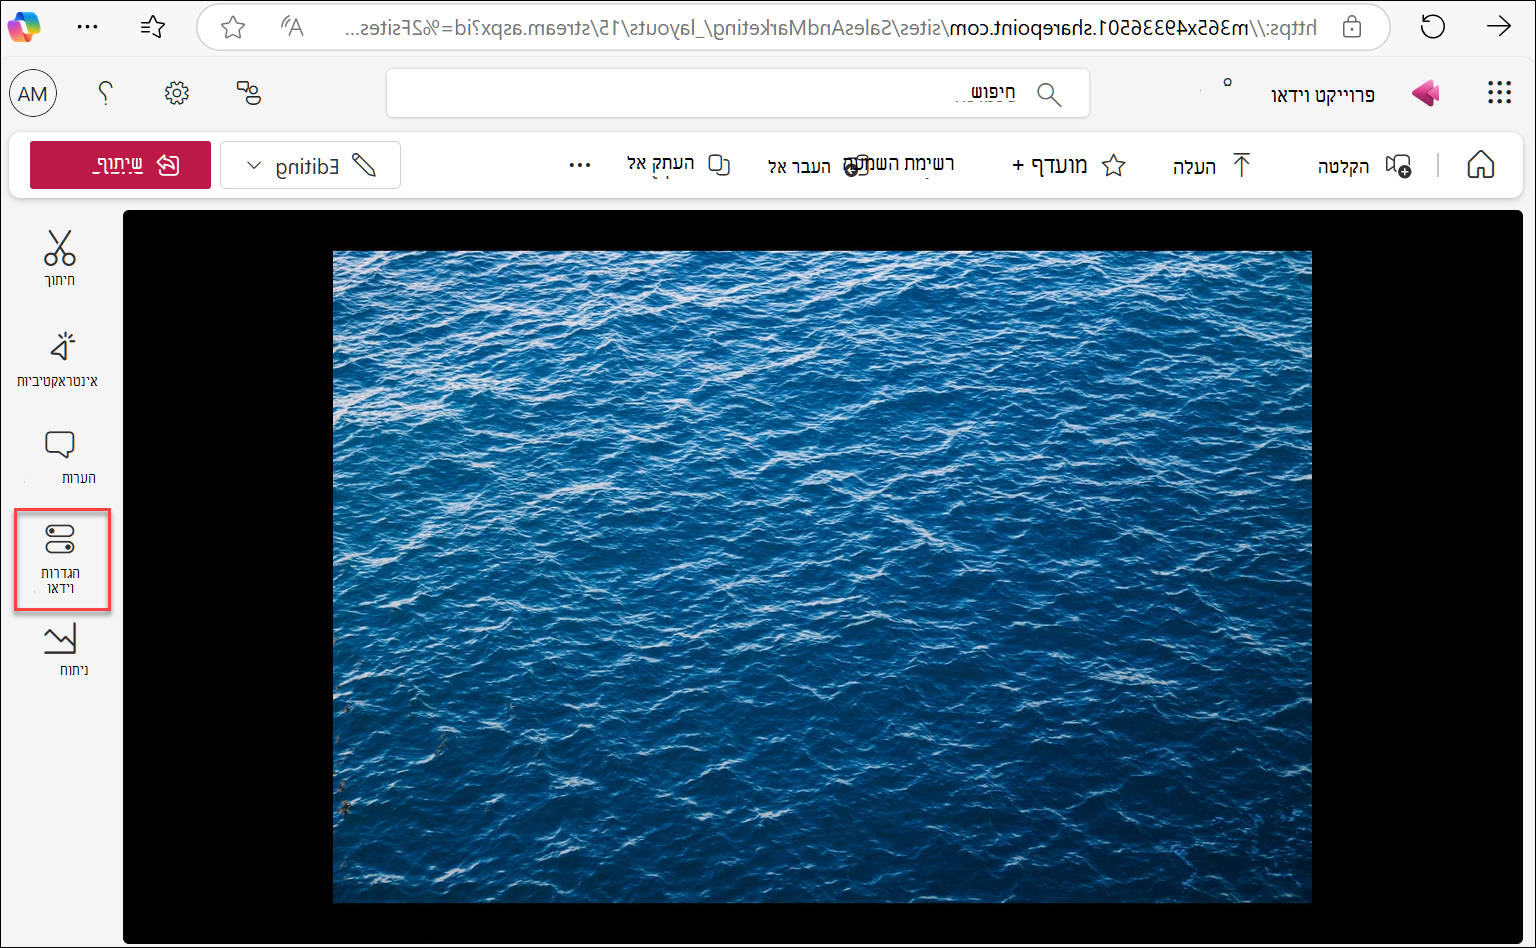This screenshot has height=948, width=1536.
Task: Click the search magnifier icon
Action: (1049, 94)
